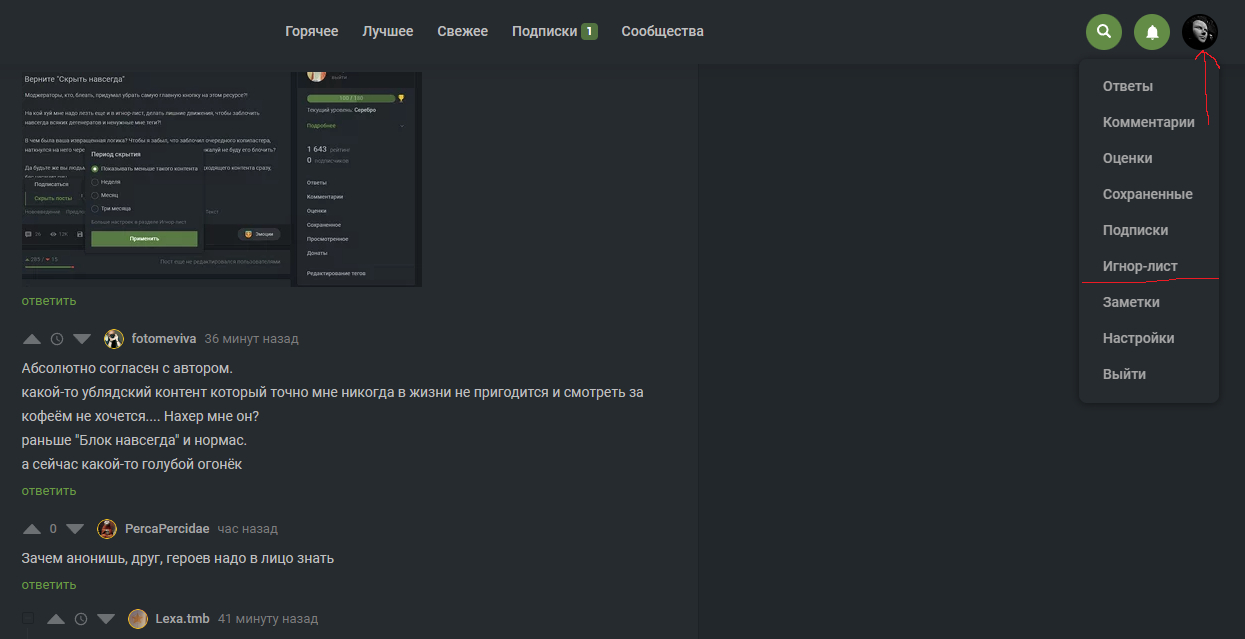Open the PercaPercidae username link

tap(167, 529)
